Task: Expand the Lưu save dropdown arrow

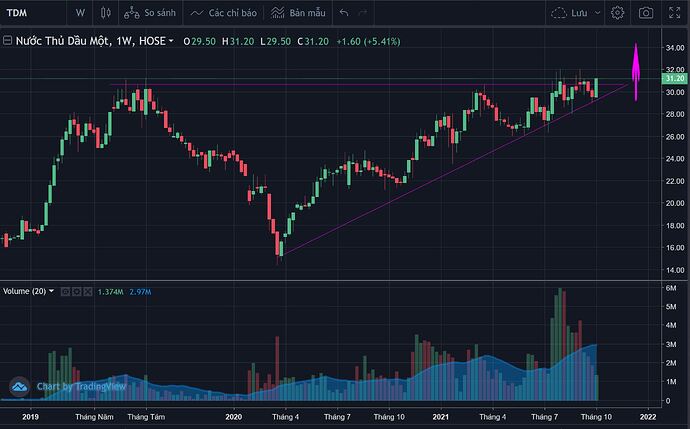Action: (598, 13)
